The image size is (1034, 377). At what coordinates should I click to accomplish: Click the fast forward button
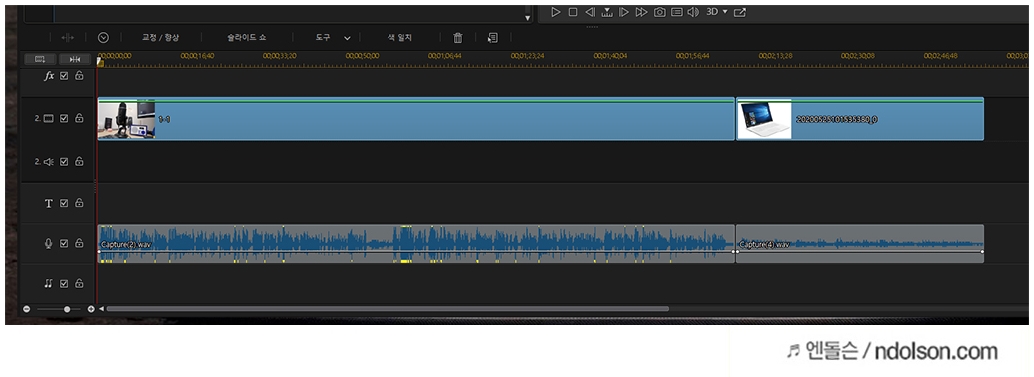[x=641, y=12]
